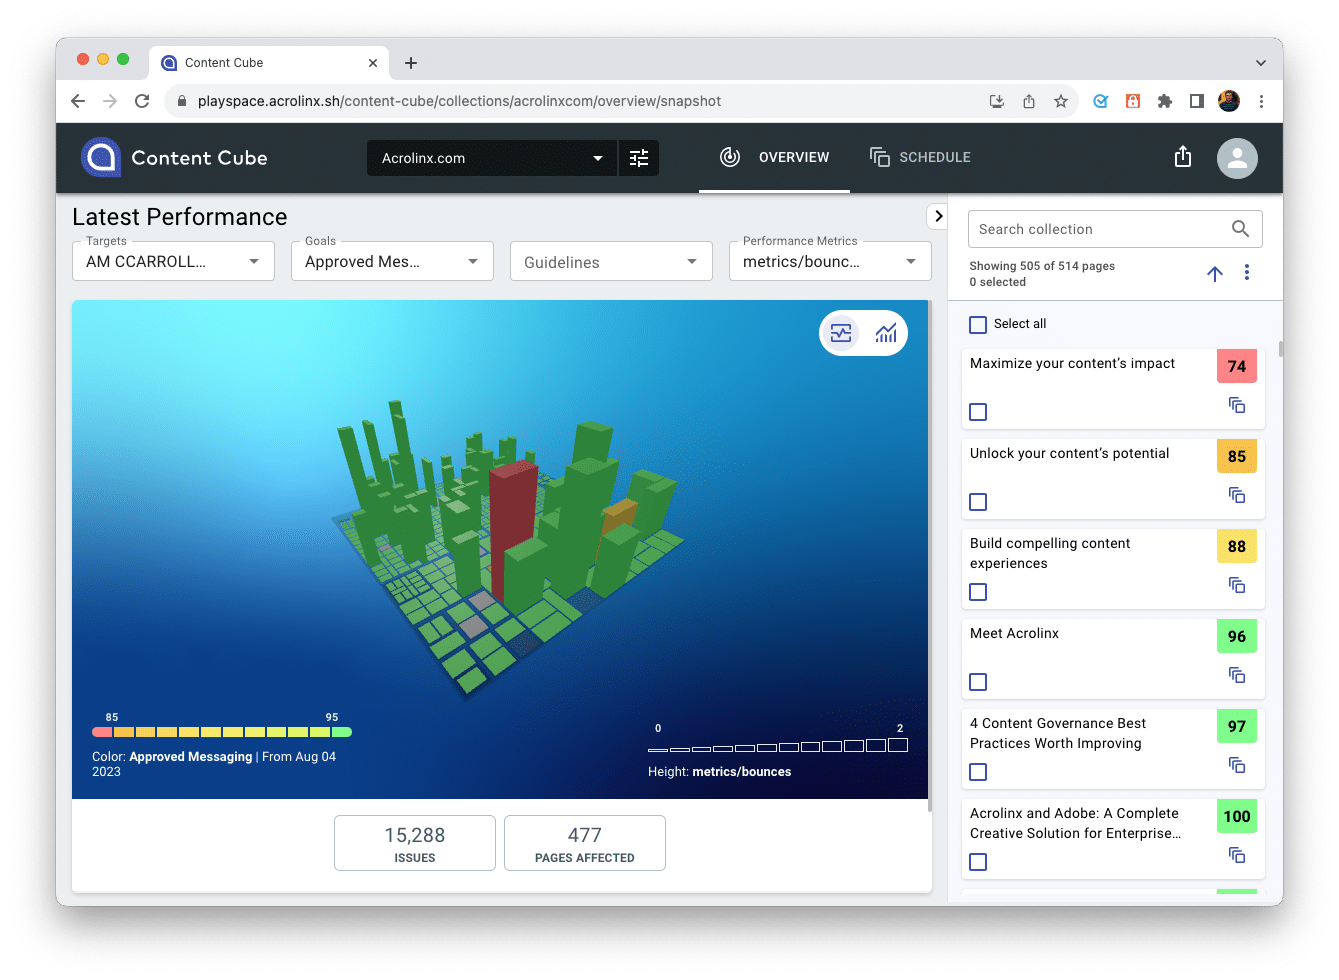Open the browser tab list chevron
This screenshot has height=980, width=1339.
tap(1261, 63)
